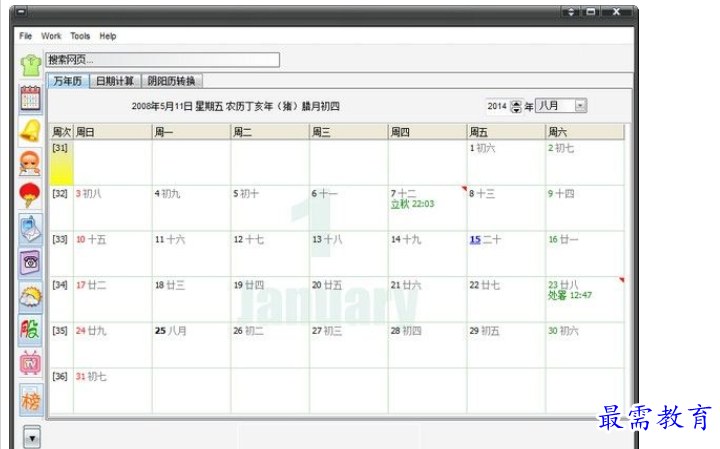Image resolution: width=720 pixels, height=449 pixels.
Task: Open the purple telephone icon
Action: click(x=31, y=263)
